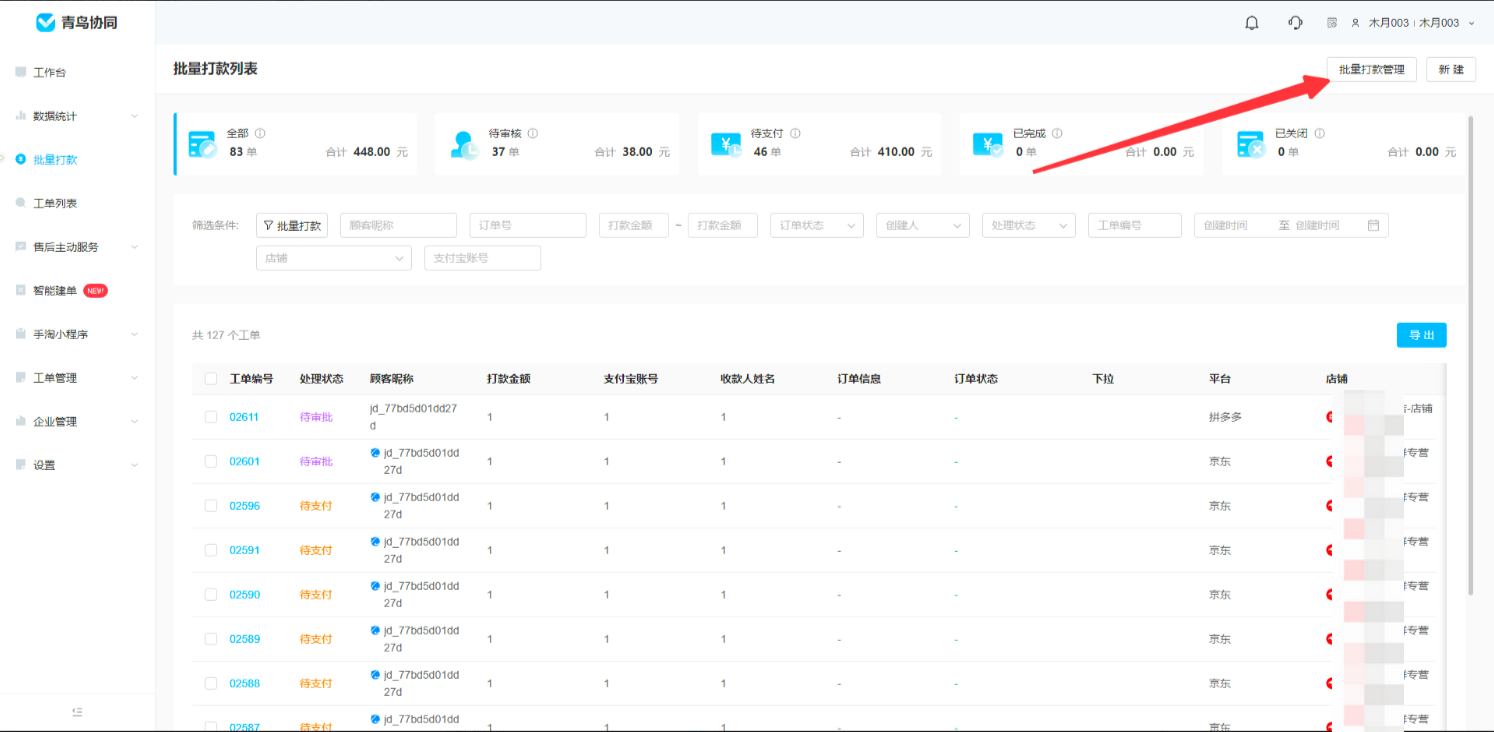Click the 导出 export button
The height and width of the screenshot is (732, 1494).
click(1422, 335)
